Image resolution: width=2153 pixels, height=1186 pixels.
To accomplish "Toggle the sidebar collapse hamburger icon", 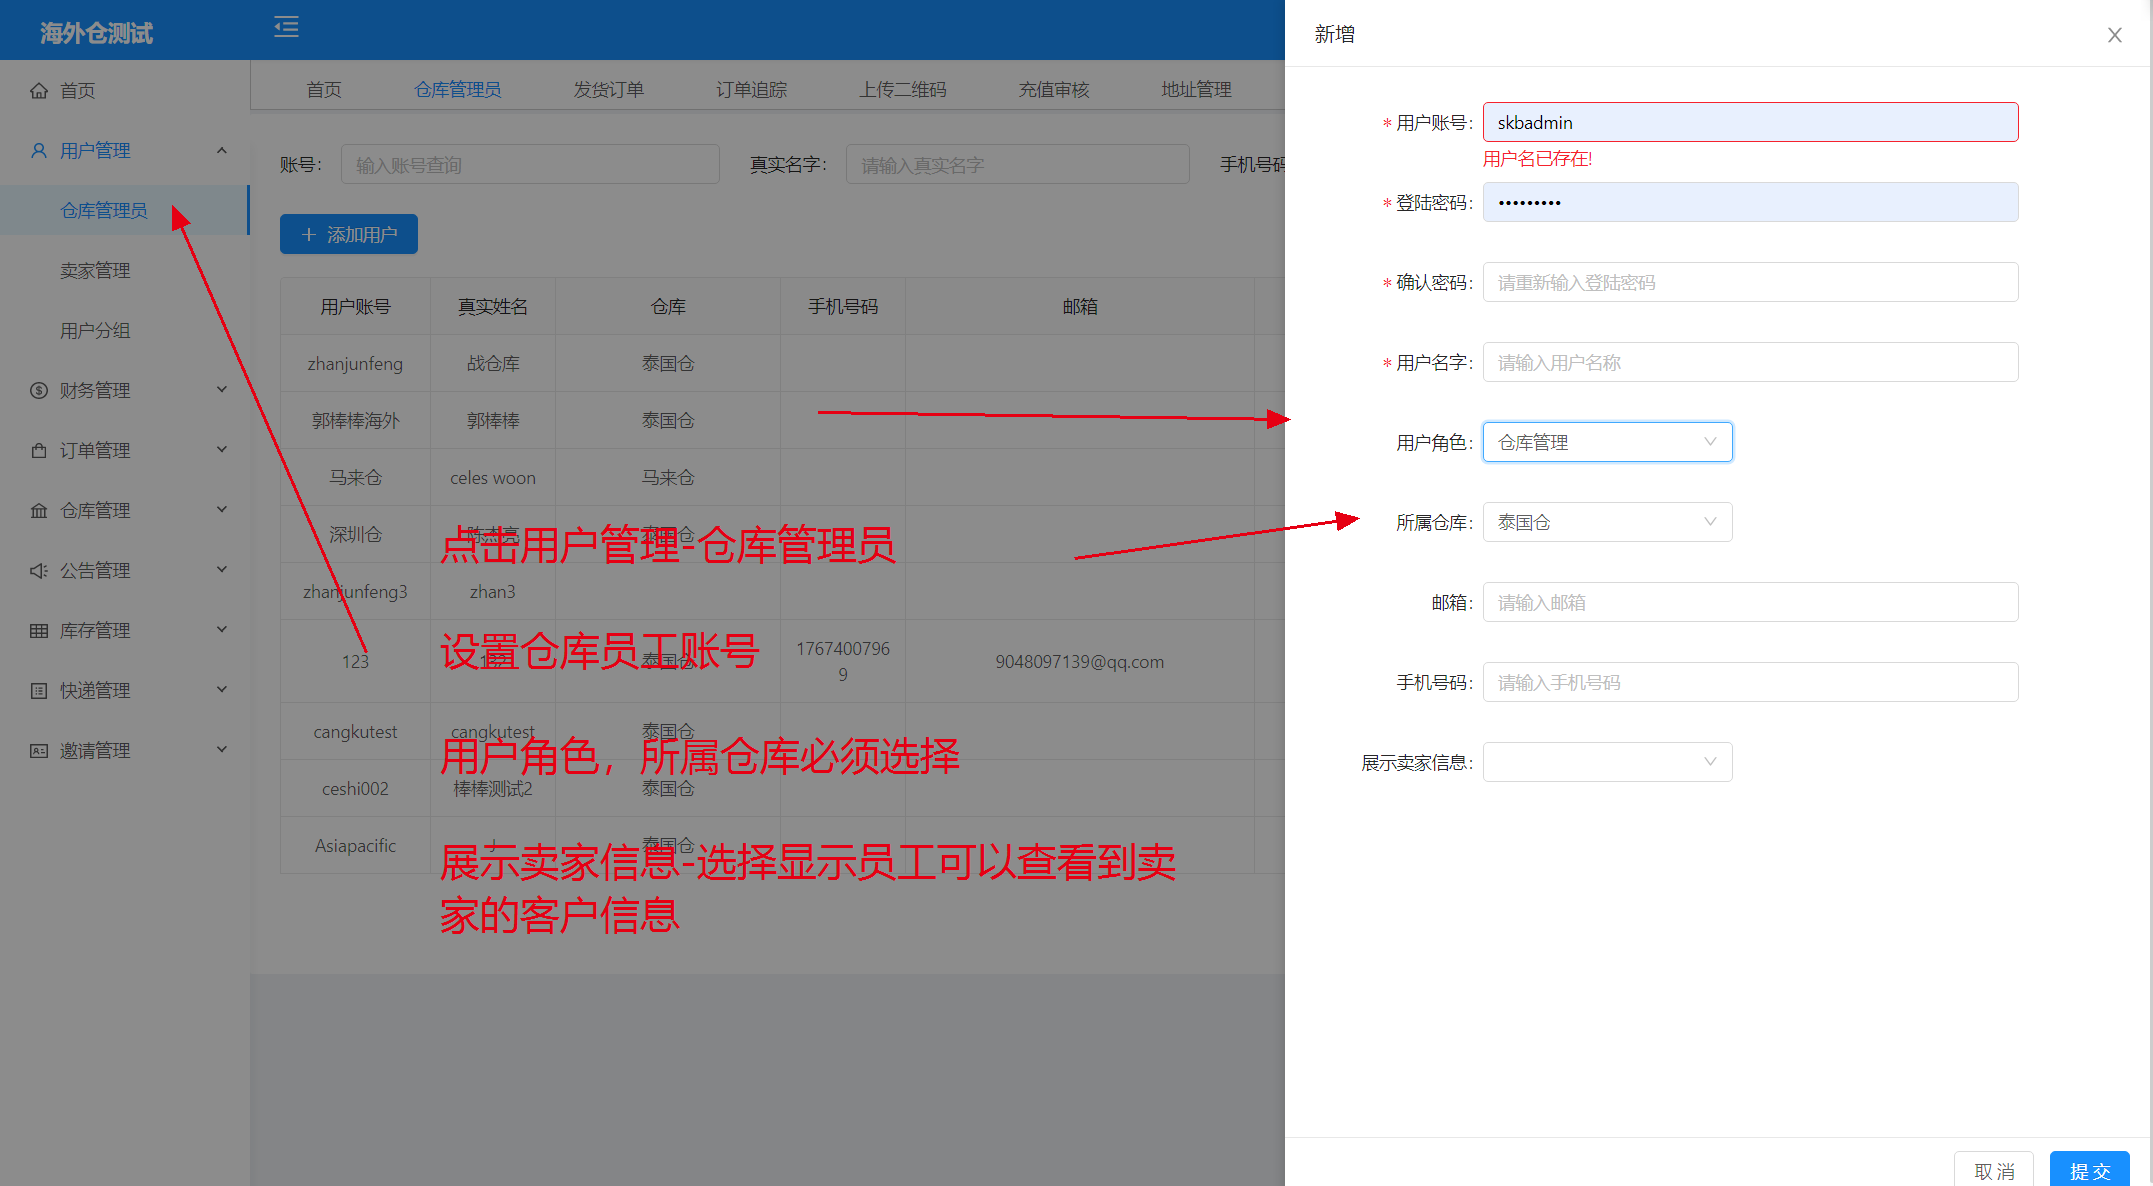I will 286,27.
